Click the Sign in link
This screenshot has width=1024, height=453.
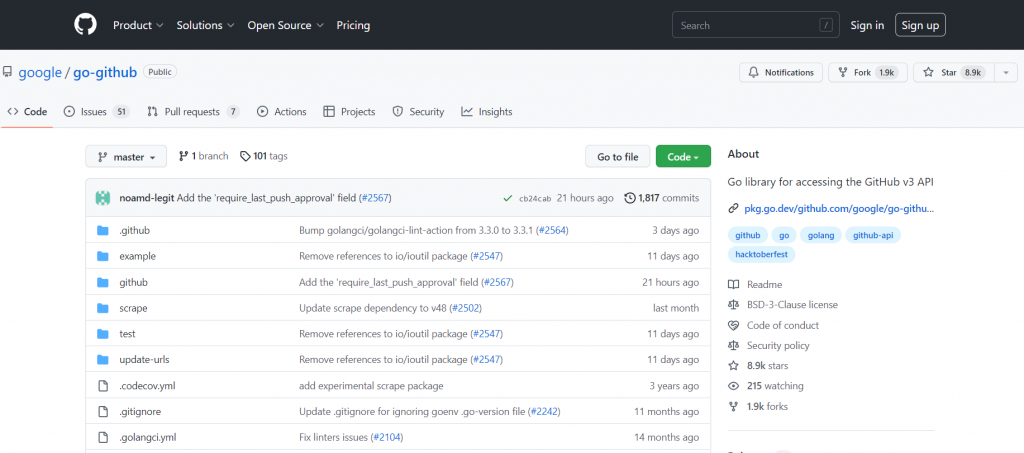click(x=867, y=25)
